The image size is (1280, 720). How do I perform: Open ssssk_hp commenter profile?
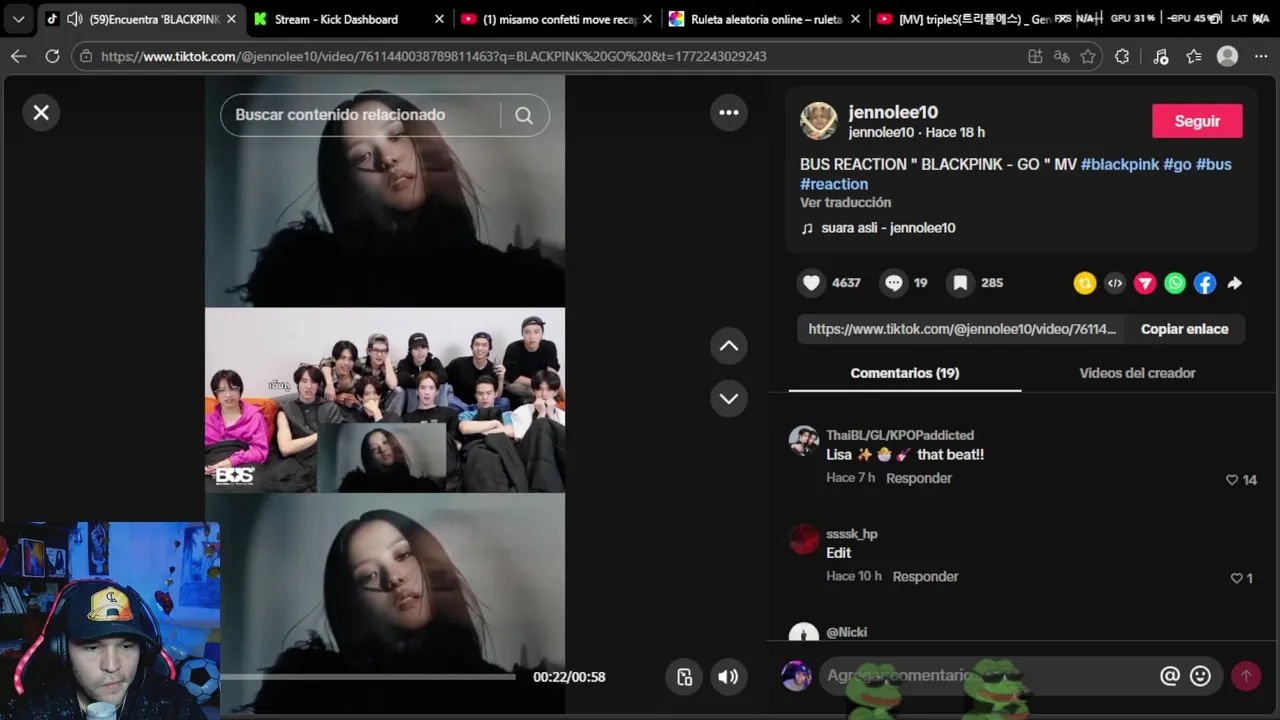point(852,534)
